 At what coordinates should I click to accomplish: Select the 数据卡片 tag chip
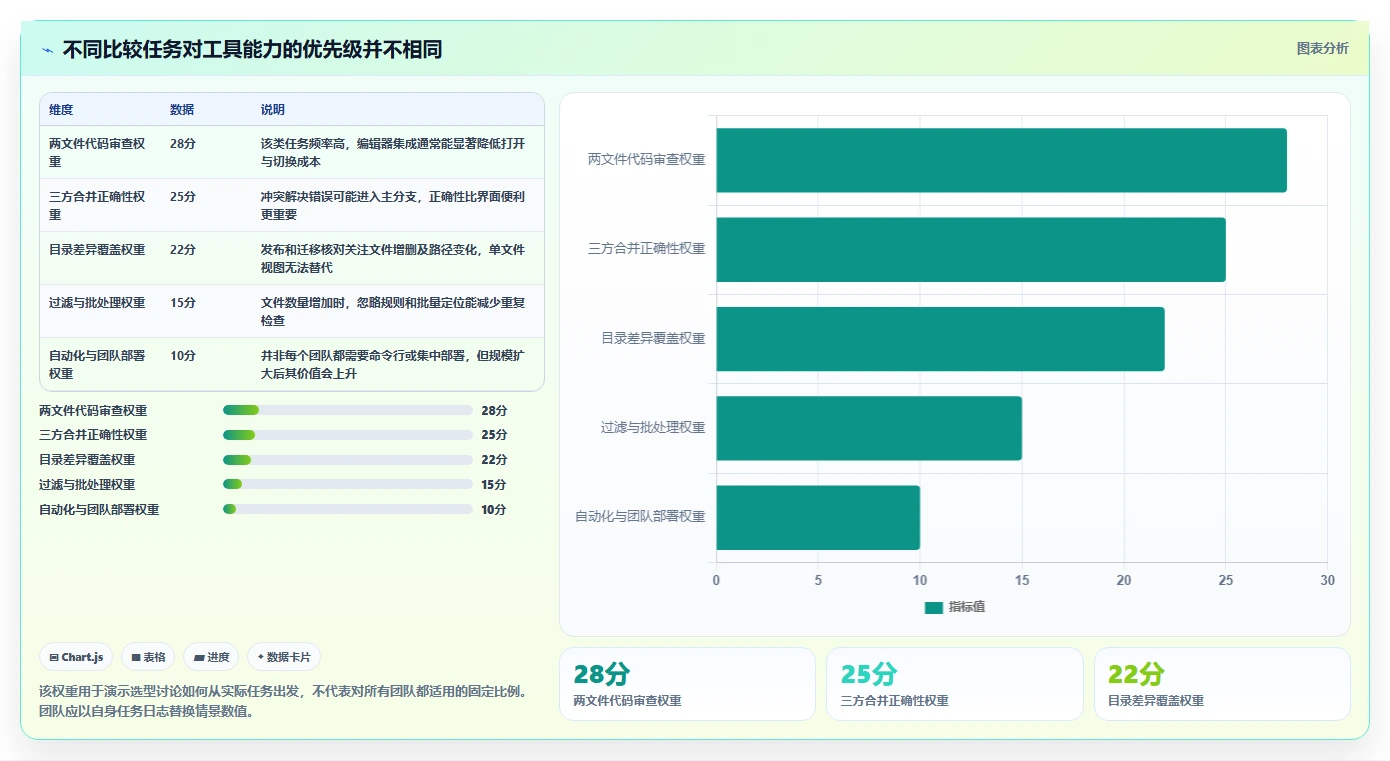pyautogui.click(x=284, y=657)
